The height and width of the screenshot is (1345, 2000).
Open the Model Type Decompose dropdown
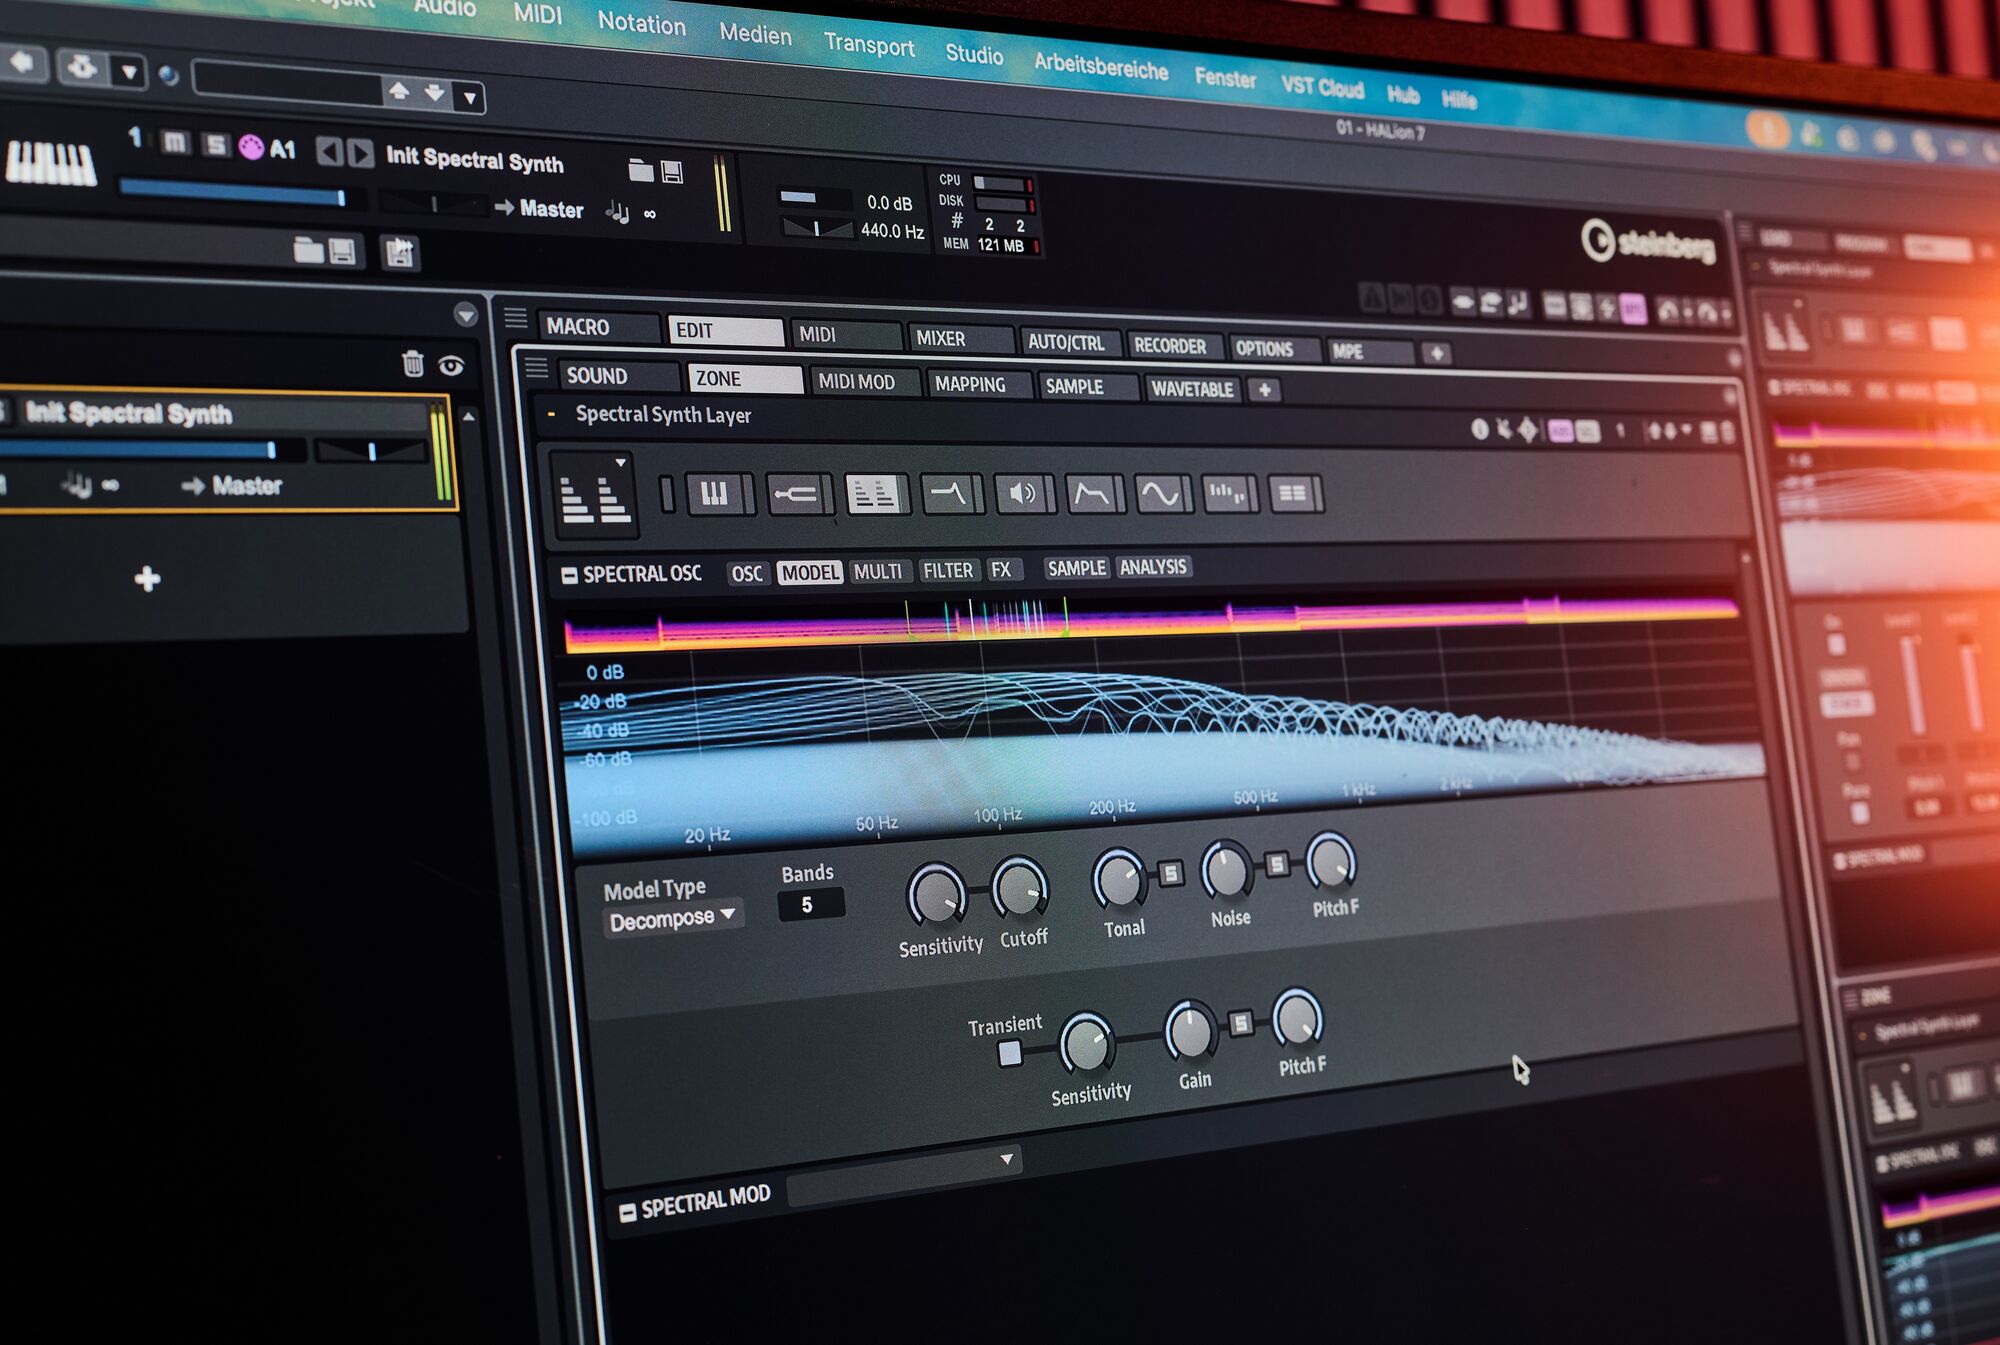pyautogui.click(x=672, y=918)
